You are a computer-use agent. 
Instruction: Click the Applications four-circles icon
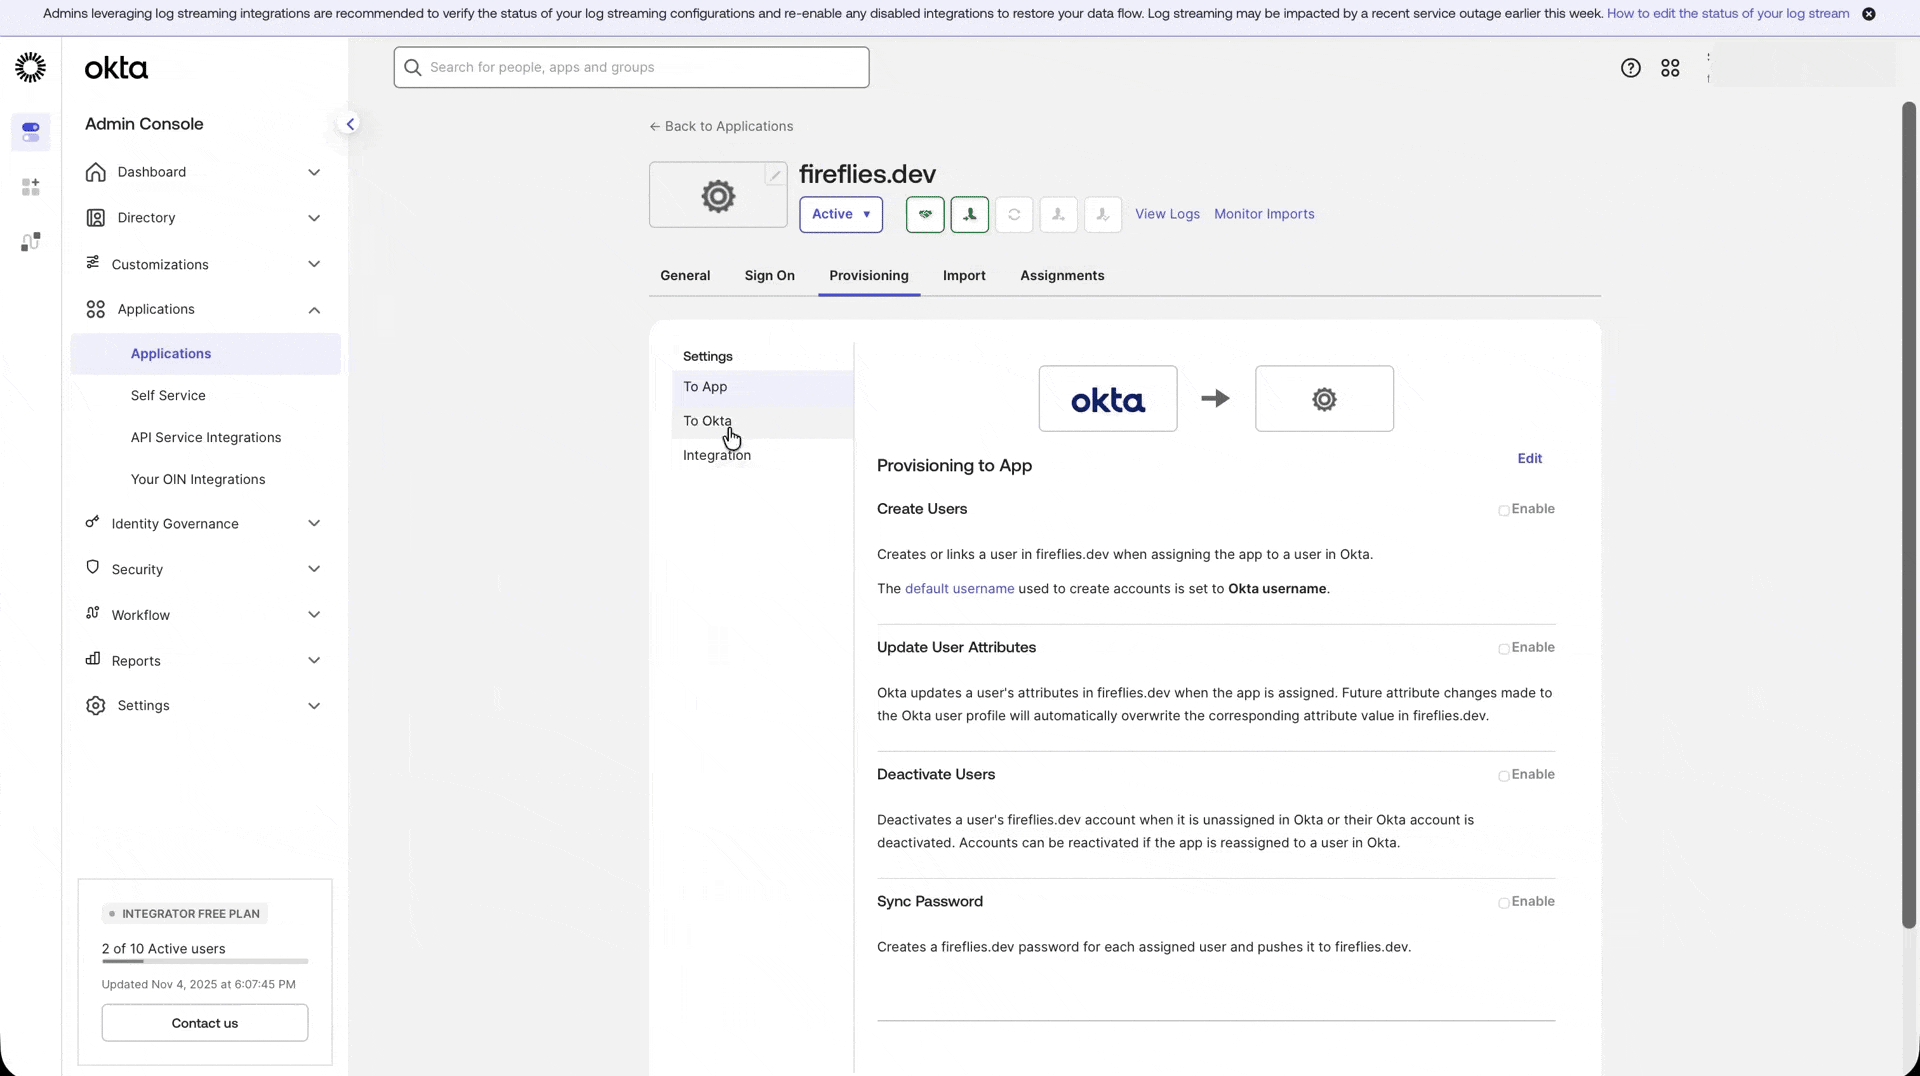[96, 309]
